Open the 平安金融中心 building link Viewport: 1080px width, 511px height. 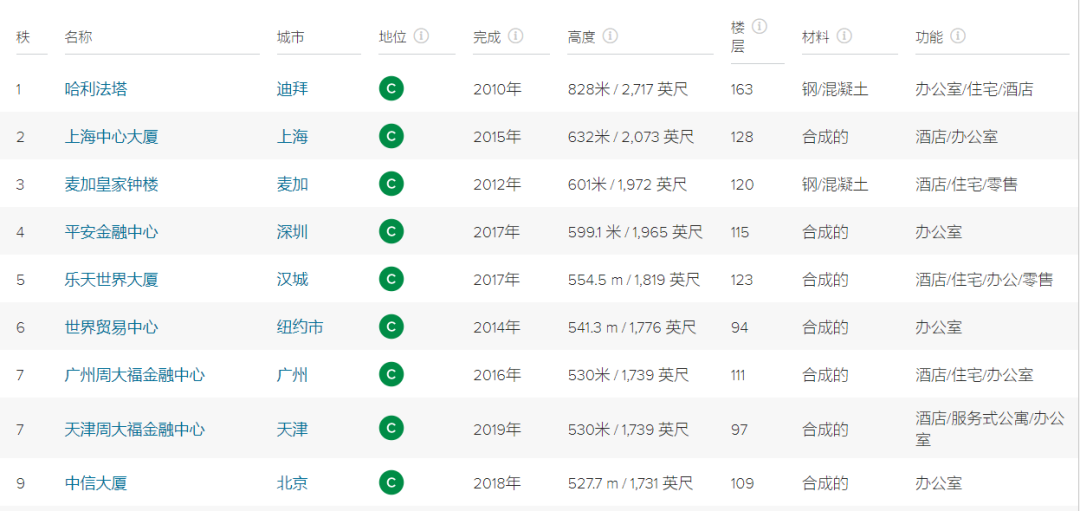coord(112,231)
